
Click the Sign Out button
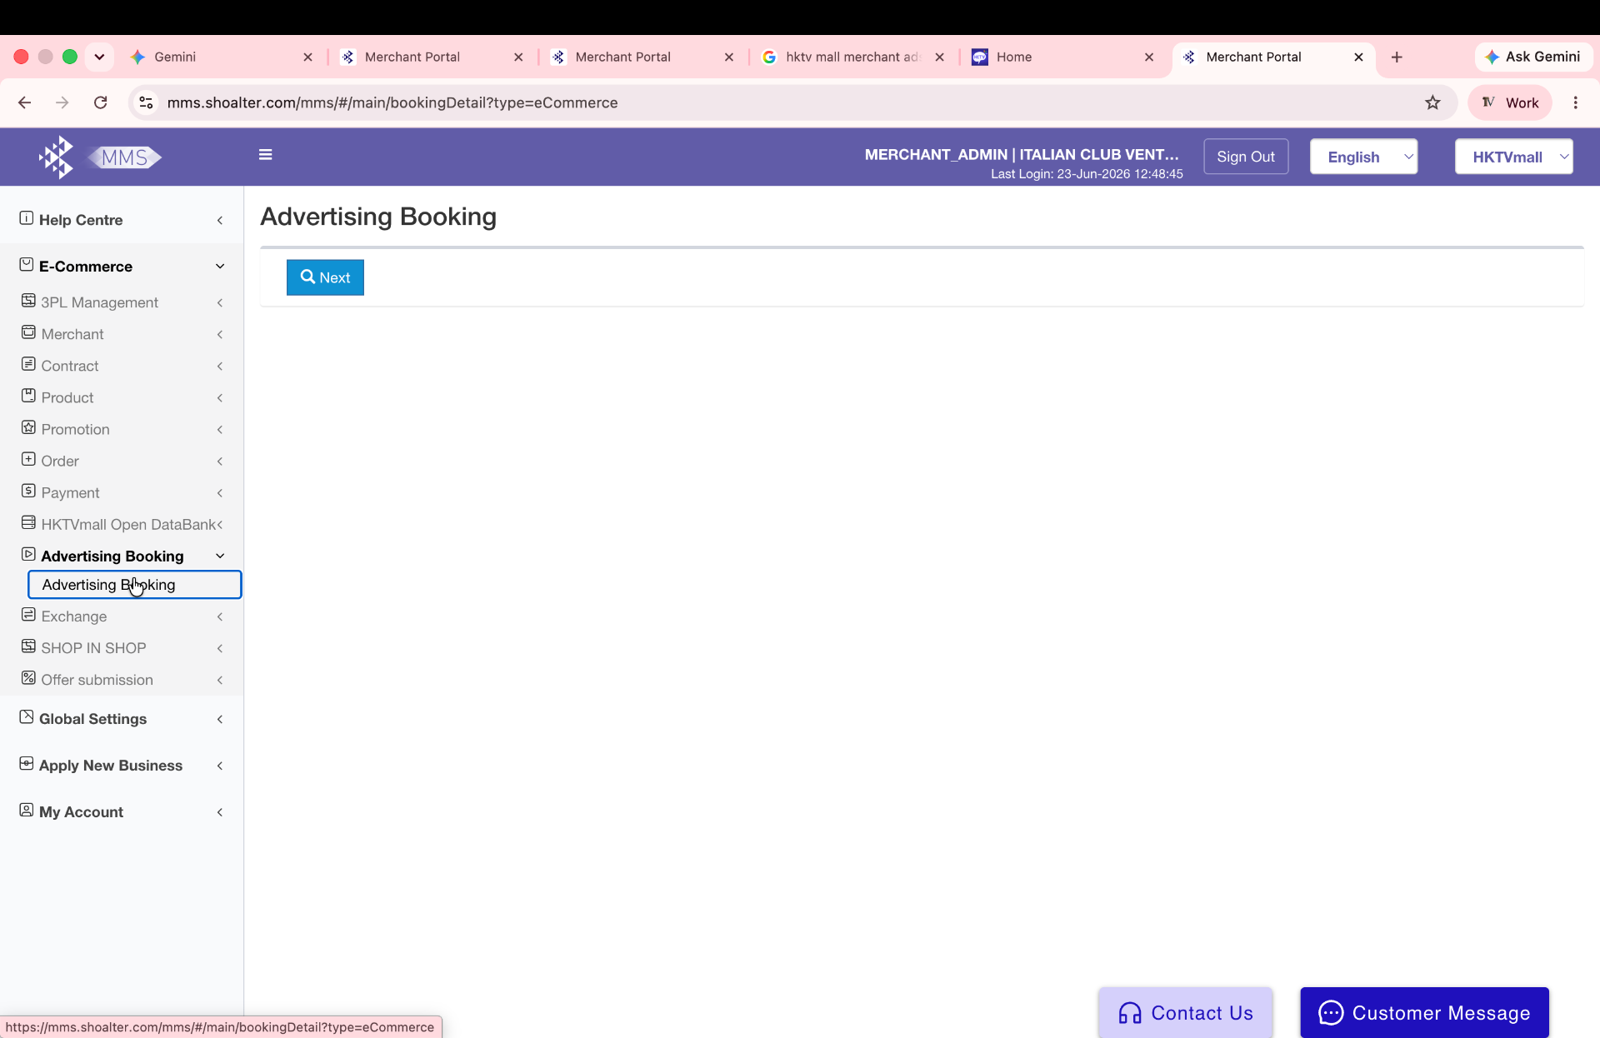coord(1245,157)
